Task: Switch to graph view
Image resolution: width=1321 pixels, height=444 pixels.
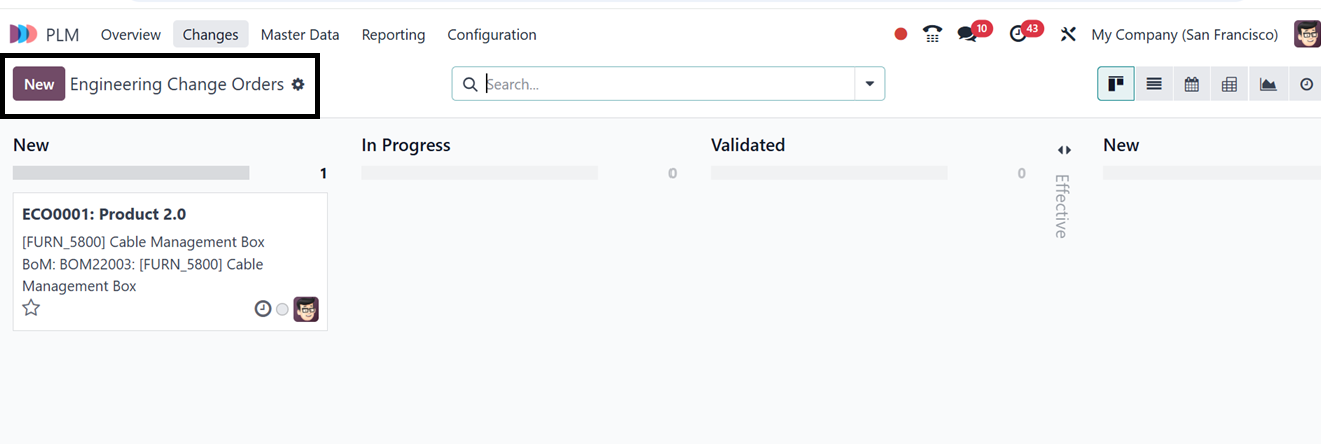Action: coord(1268,84)
